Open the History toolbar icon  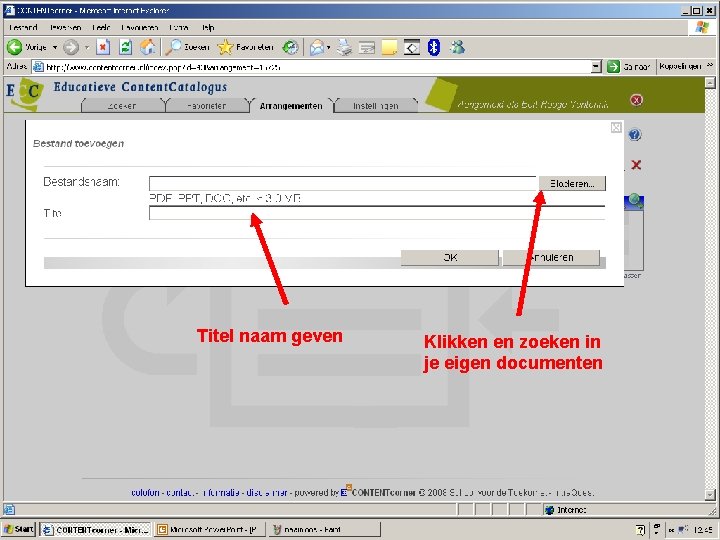[x=290, y=47]
